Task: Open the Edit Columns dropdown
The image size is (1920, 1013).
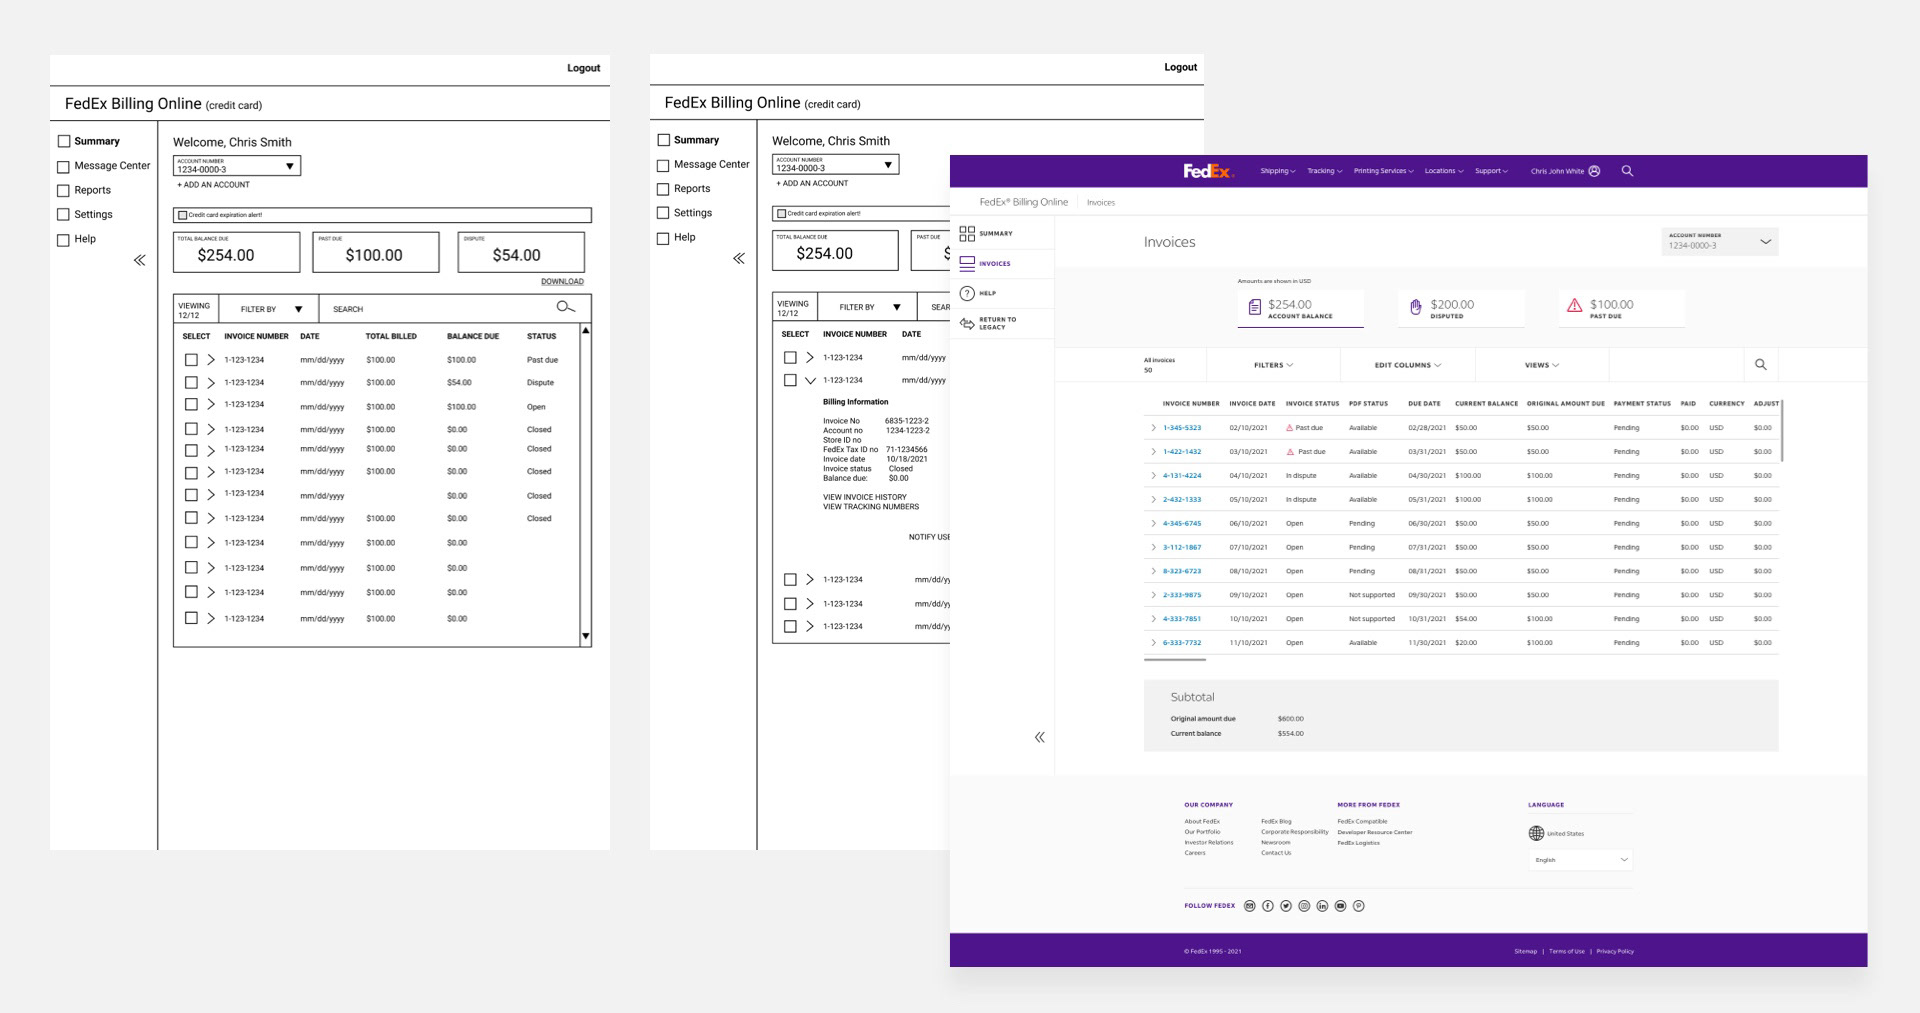Action: [x=1407, y=365]
